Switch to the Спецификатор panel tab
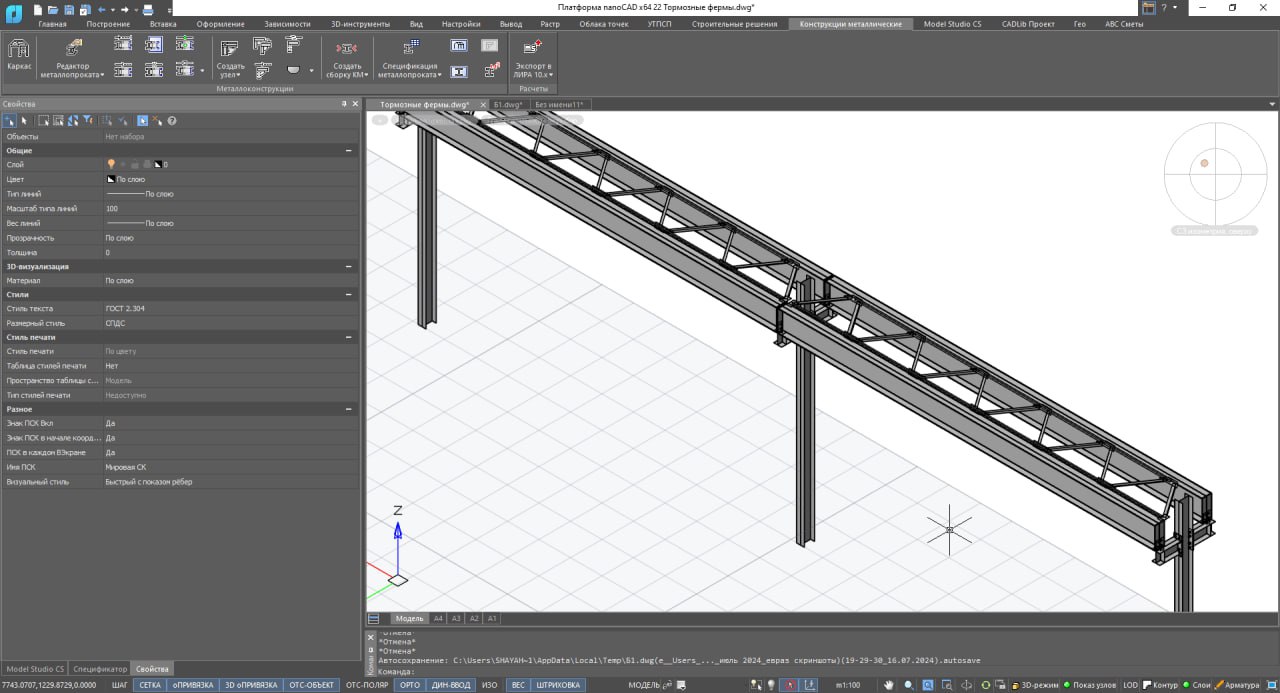 click(100, 668)
